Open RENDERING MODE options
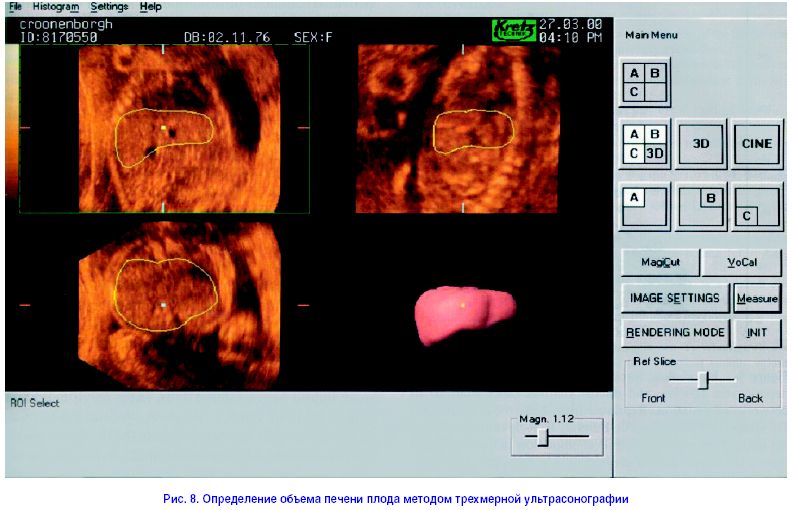Image resolution: width=793 pixels, height=510 pixels. 674,332
